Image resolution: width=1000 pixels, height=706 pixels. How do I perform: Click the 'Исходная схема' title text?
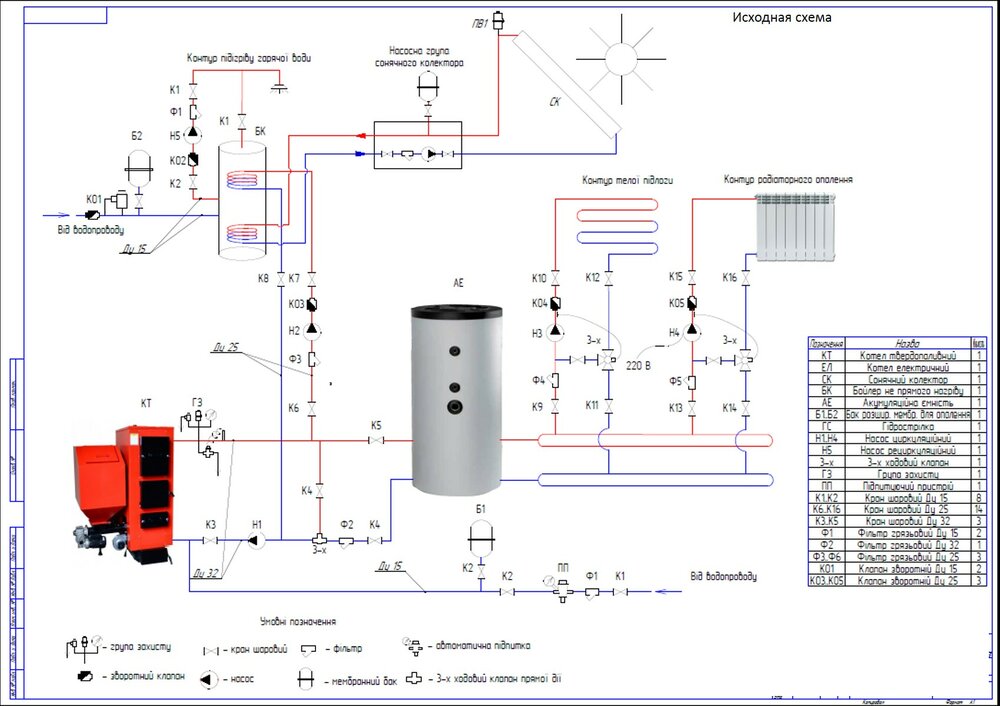click(x=782, y=18)
